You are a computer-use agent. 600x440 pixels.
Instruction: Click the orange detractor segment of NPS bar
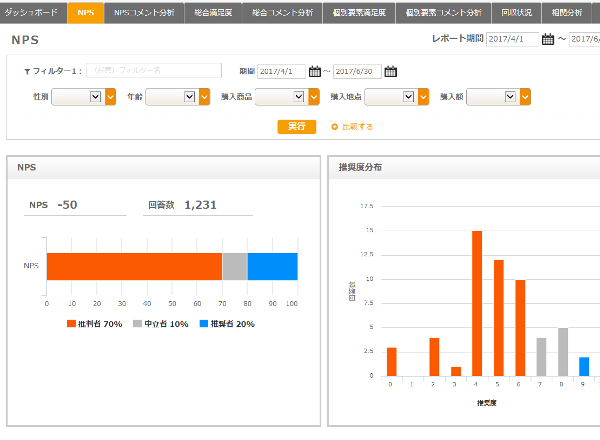pos(134,266)
